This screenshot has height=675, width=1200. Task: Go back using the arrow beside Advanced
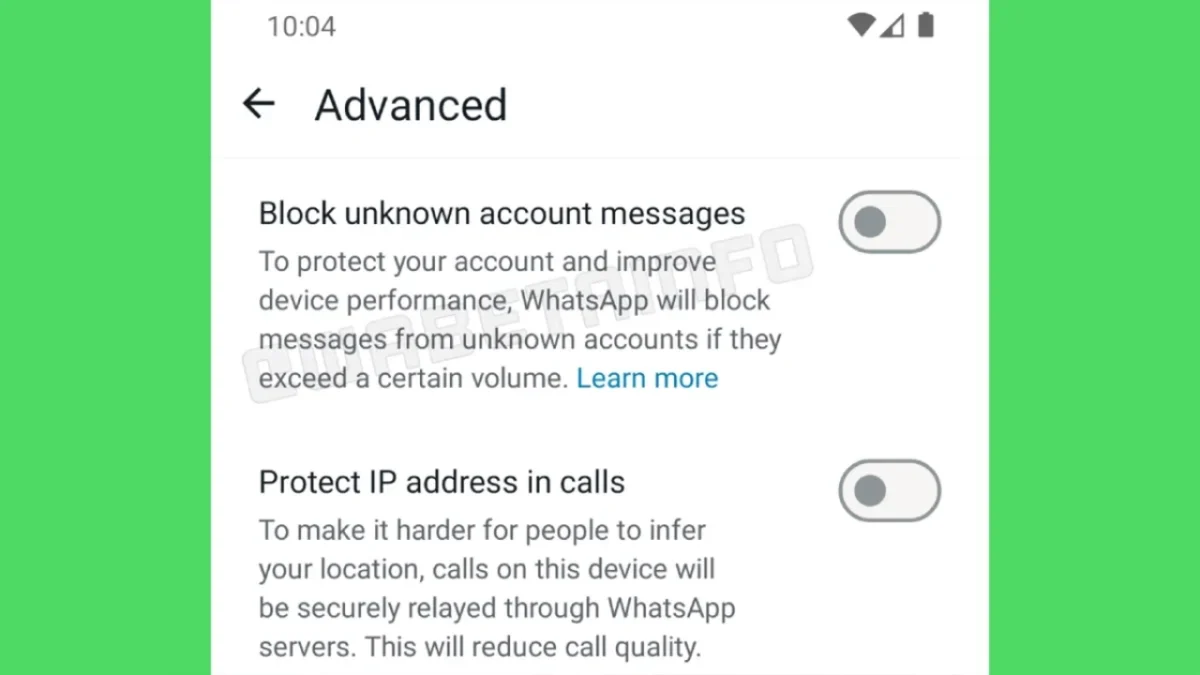(259, 103)
